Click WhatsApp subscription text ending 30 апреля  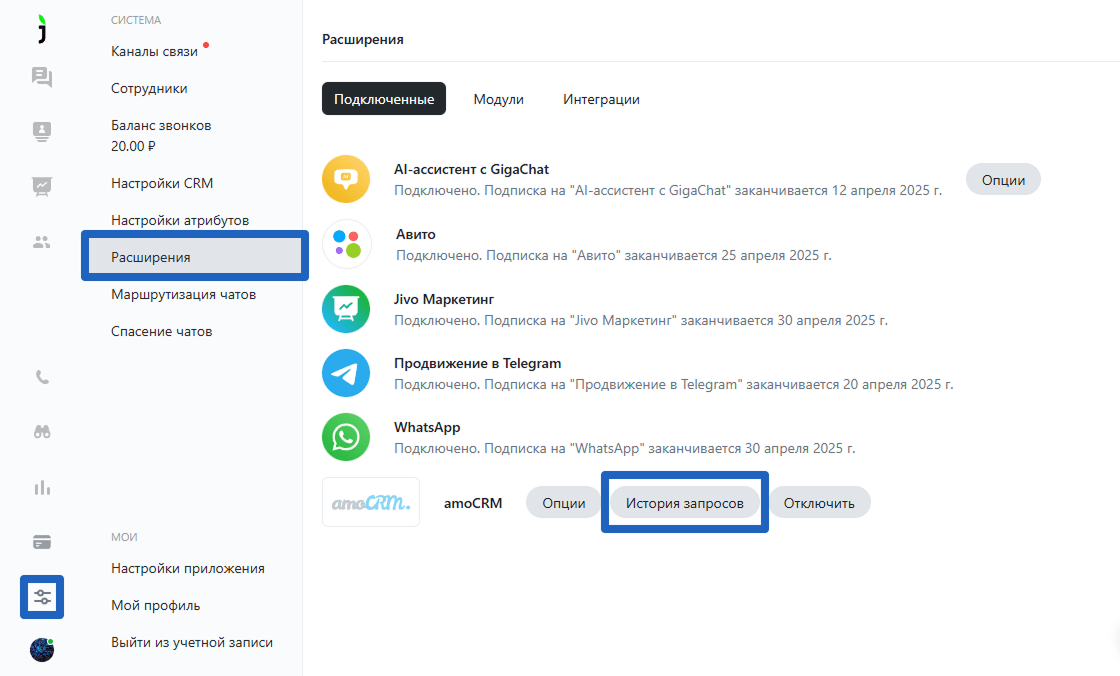pos(624,449)
